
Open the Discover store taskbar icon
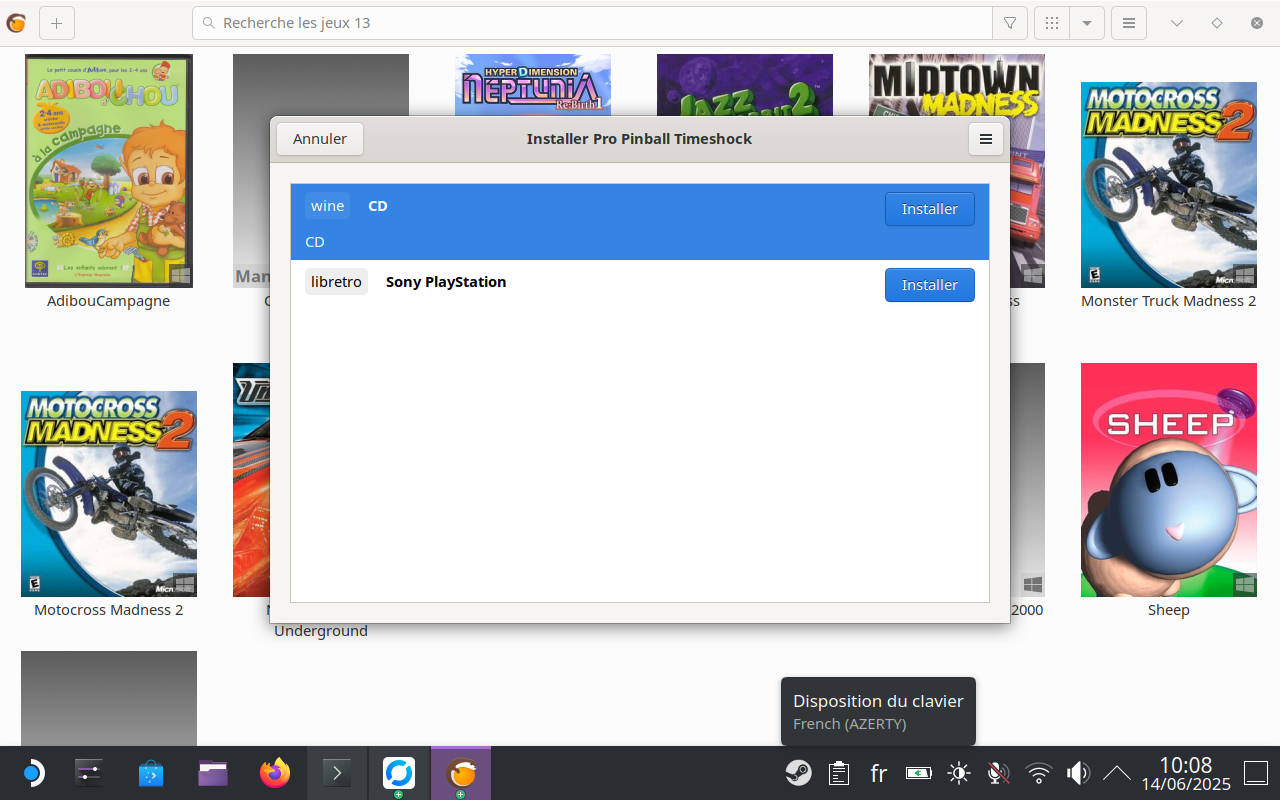151,773
